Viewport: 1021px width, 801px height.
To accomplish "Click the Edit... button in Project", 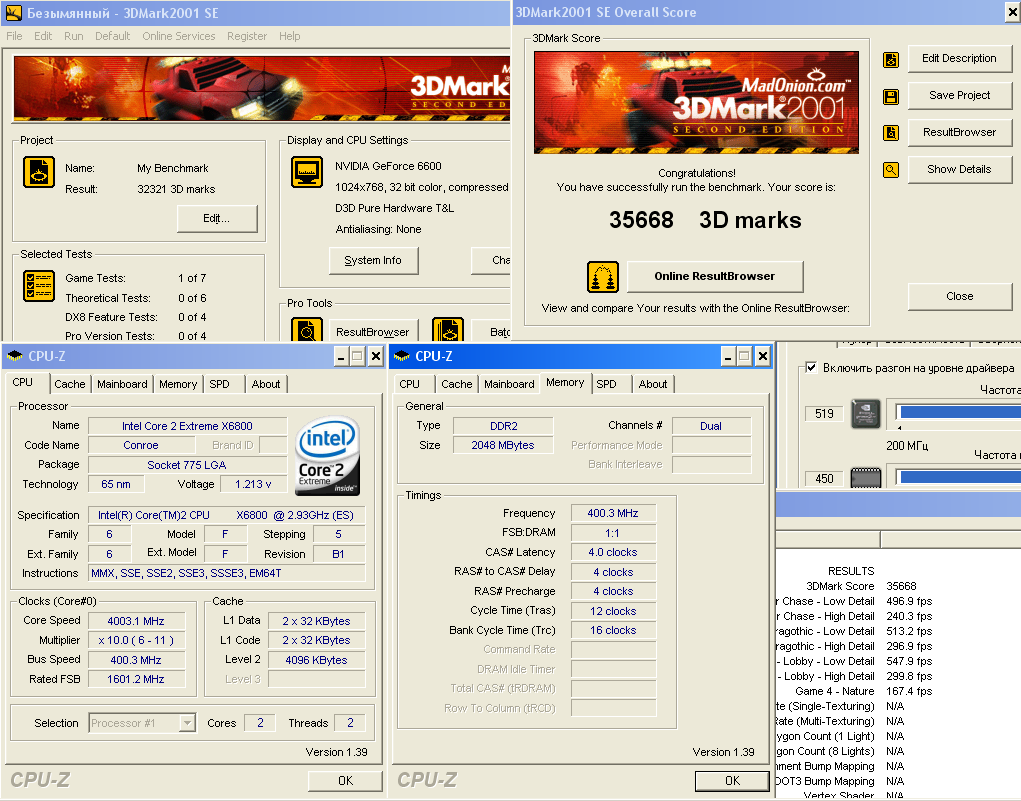I will [x=217, y=218].
